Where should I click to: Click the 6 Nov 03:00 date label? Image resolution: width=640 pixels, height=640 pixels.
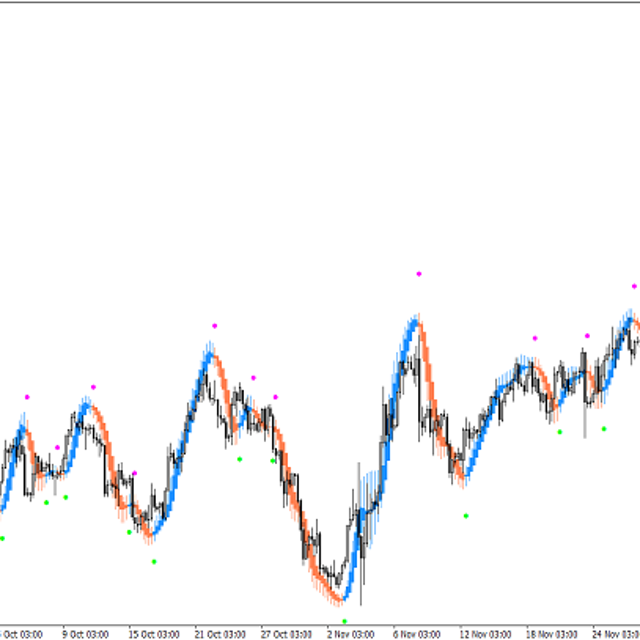coord(418,633)
